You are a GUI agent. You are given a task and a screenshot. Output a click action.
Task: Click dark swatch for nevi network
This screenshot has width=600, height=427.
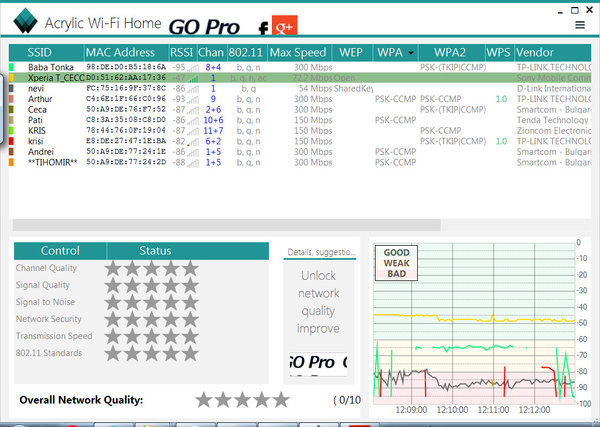pos(11,88)
